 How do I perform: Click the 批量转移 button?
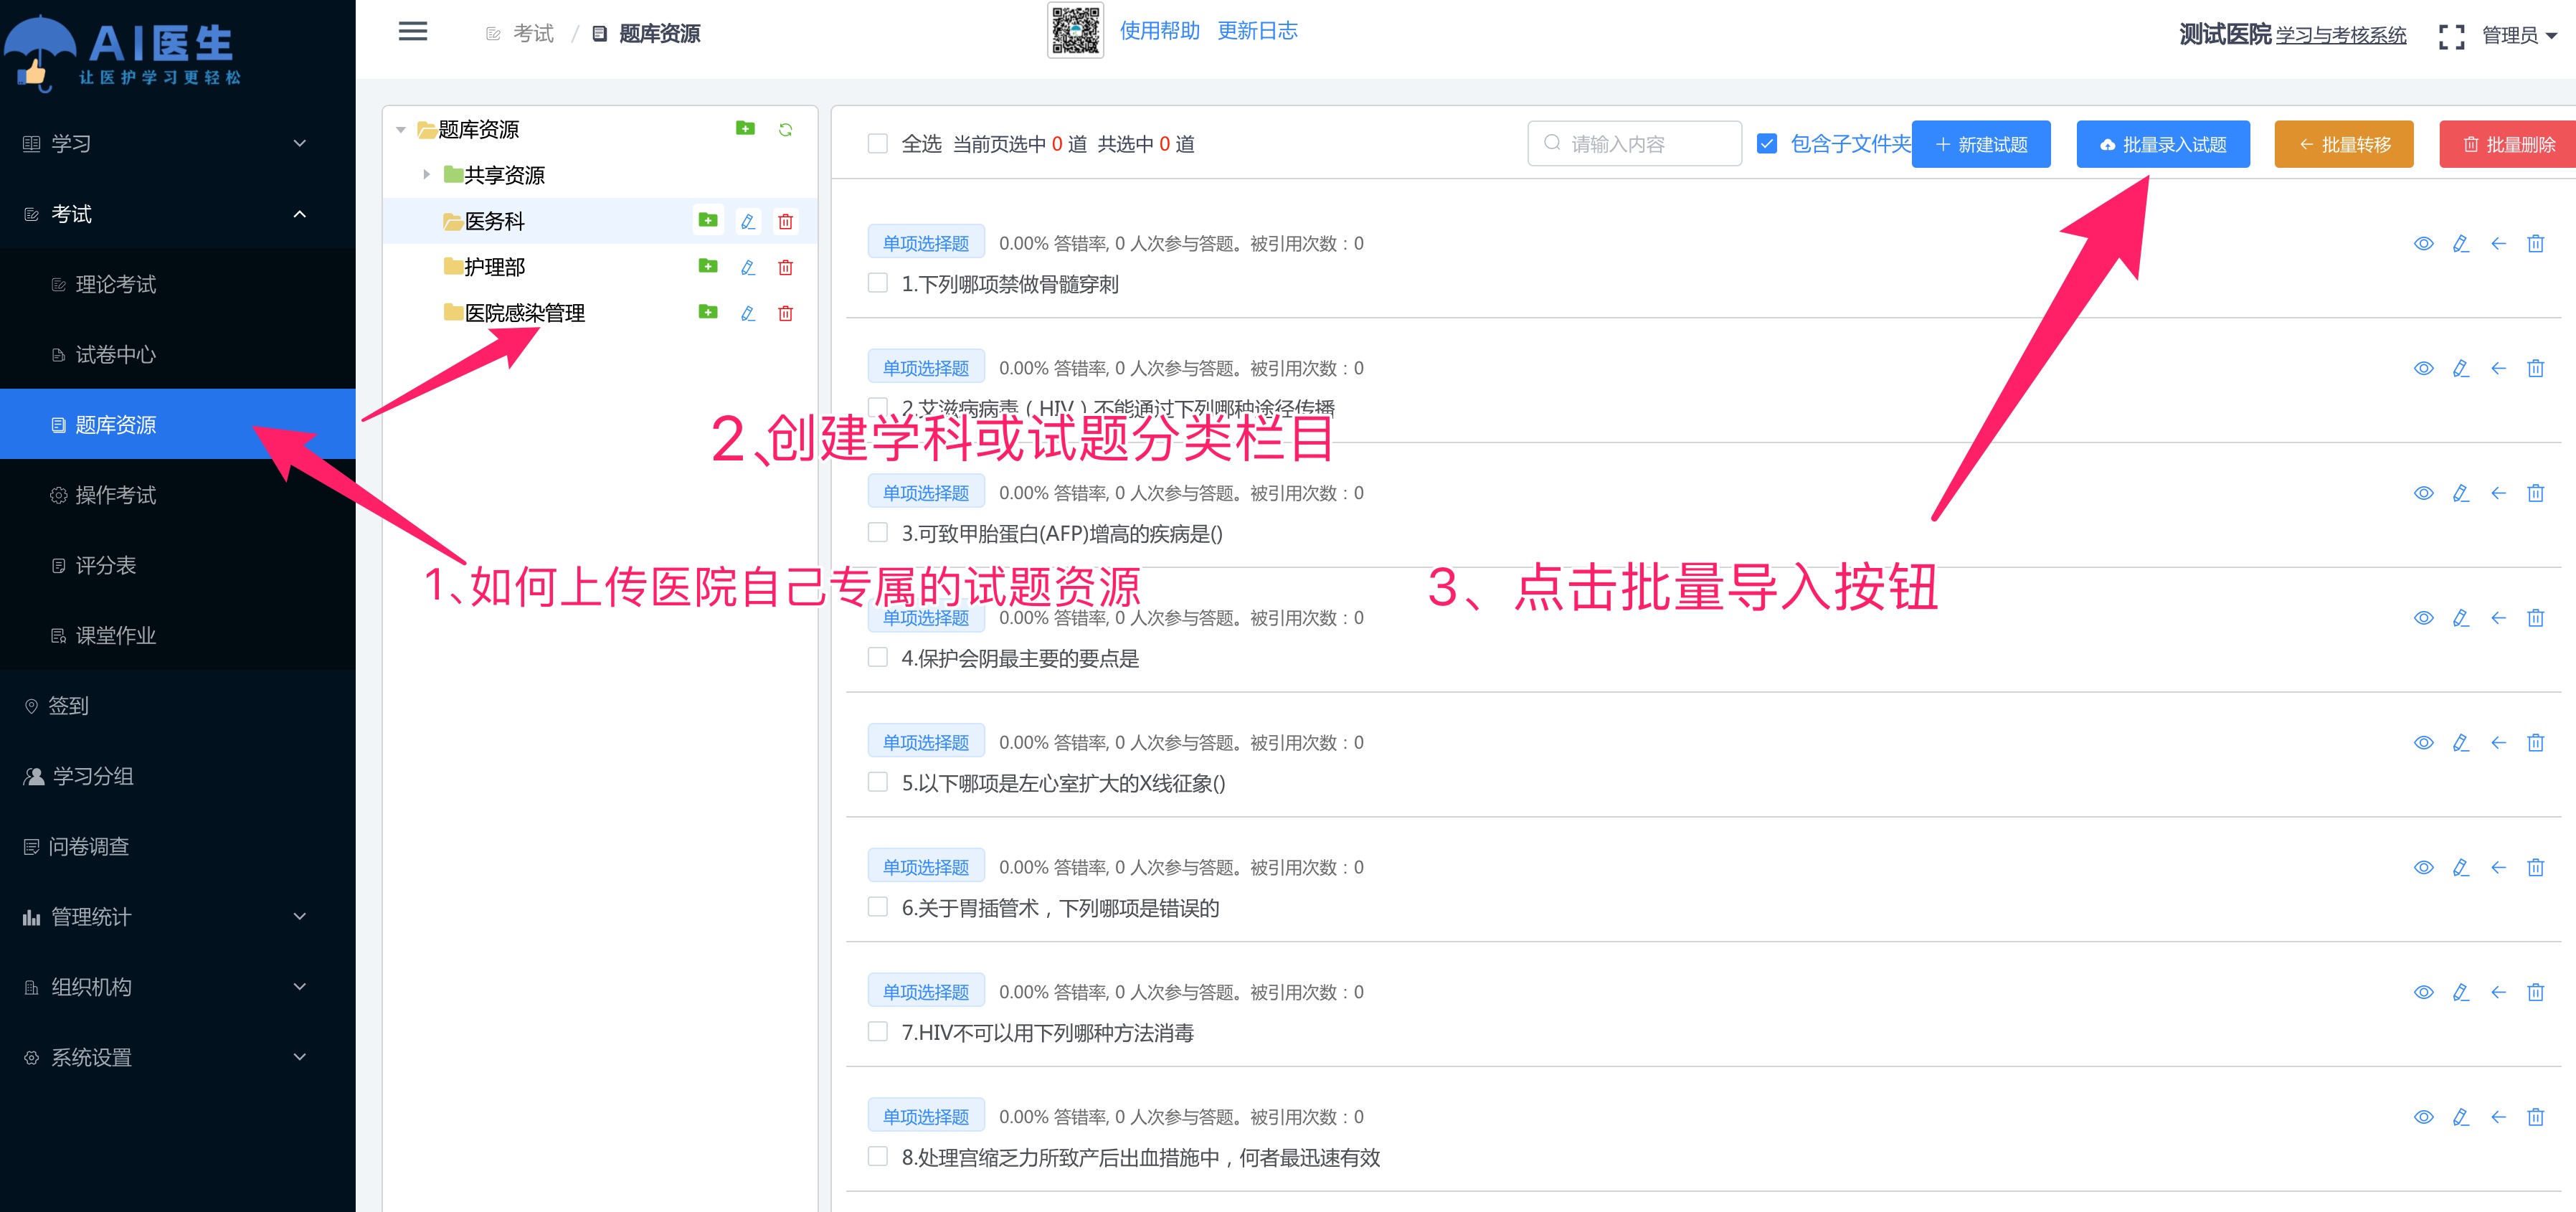[2343, 144]
